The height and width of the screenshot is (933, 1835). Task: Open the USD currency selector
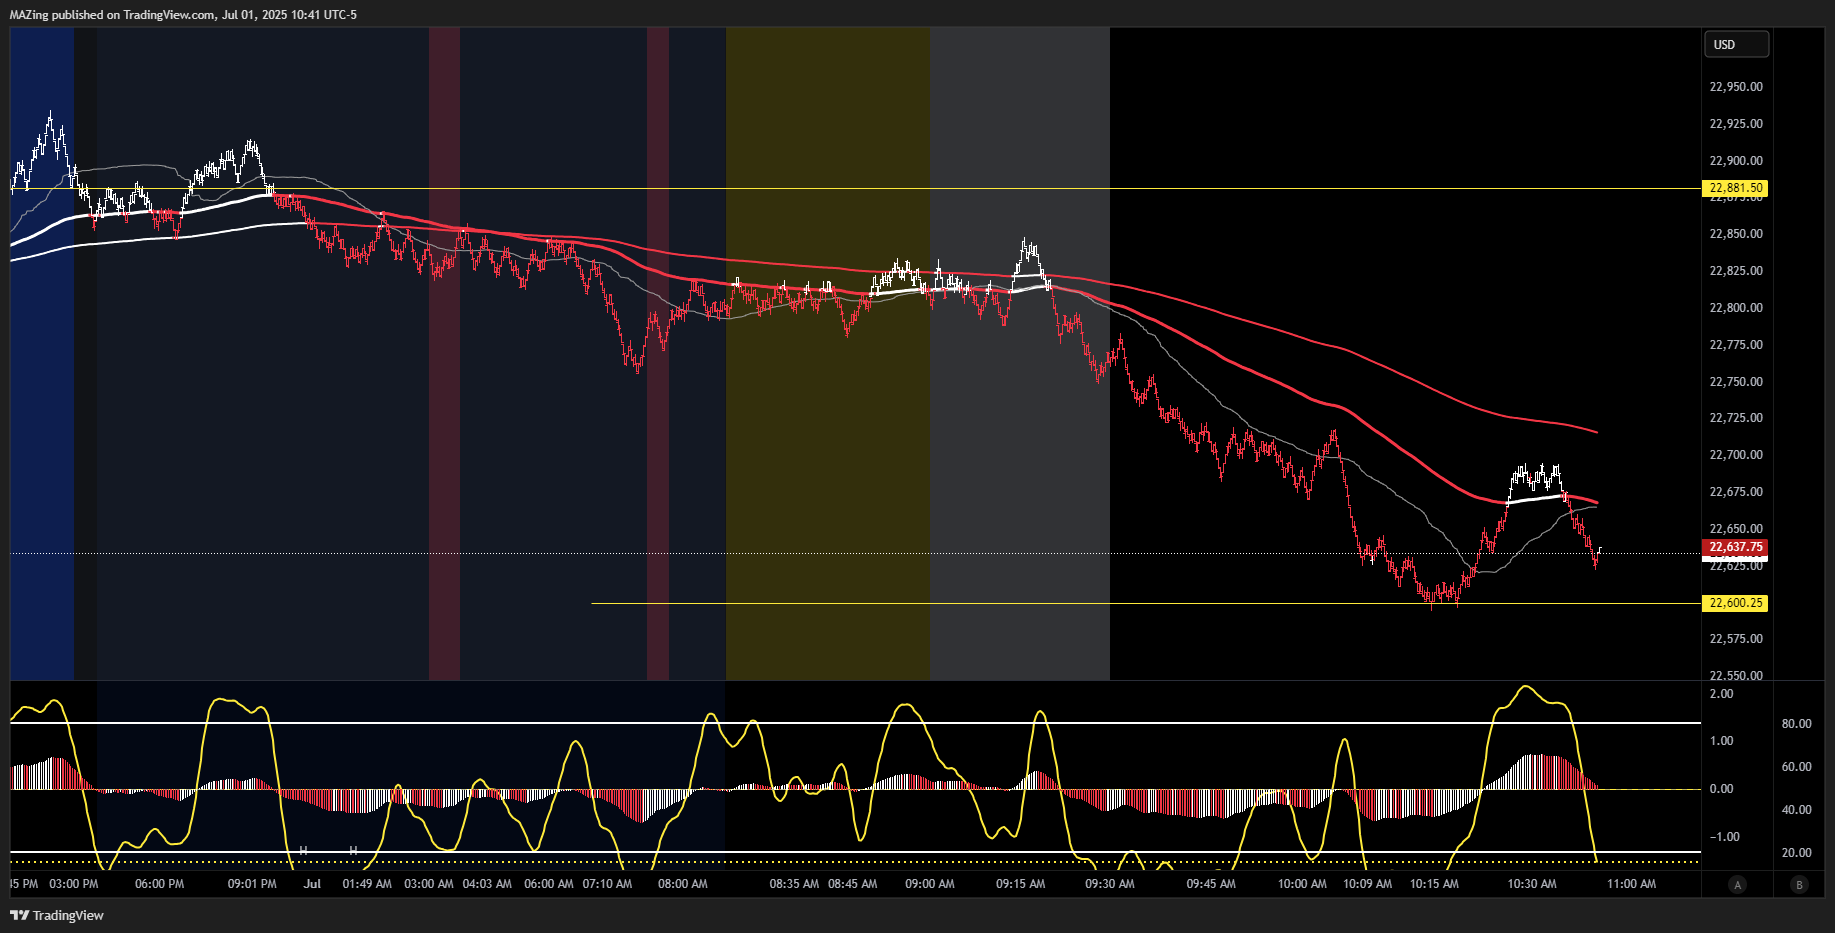(x=1736, y=44)
